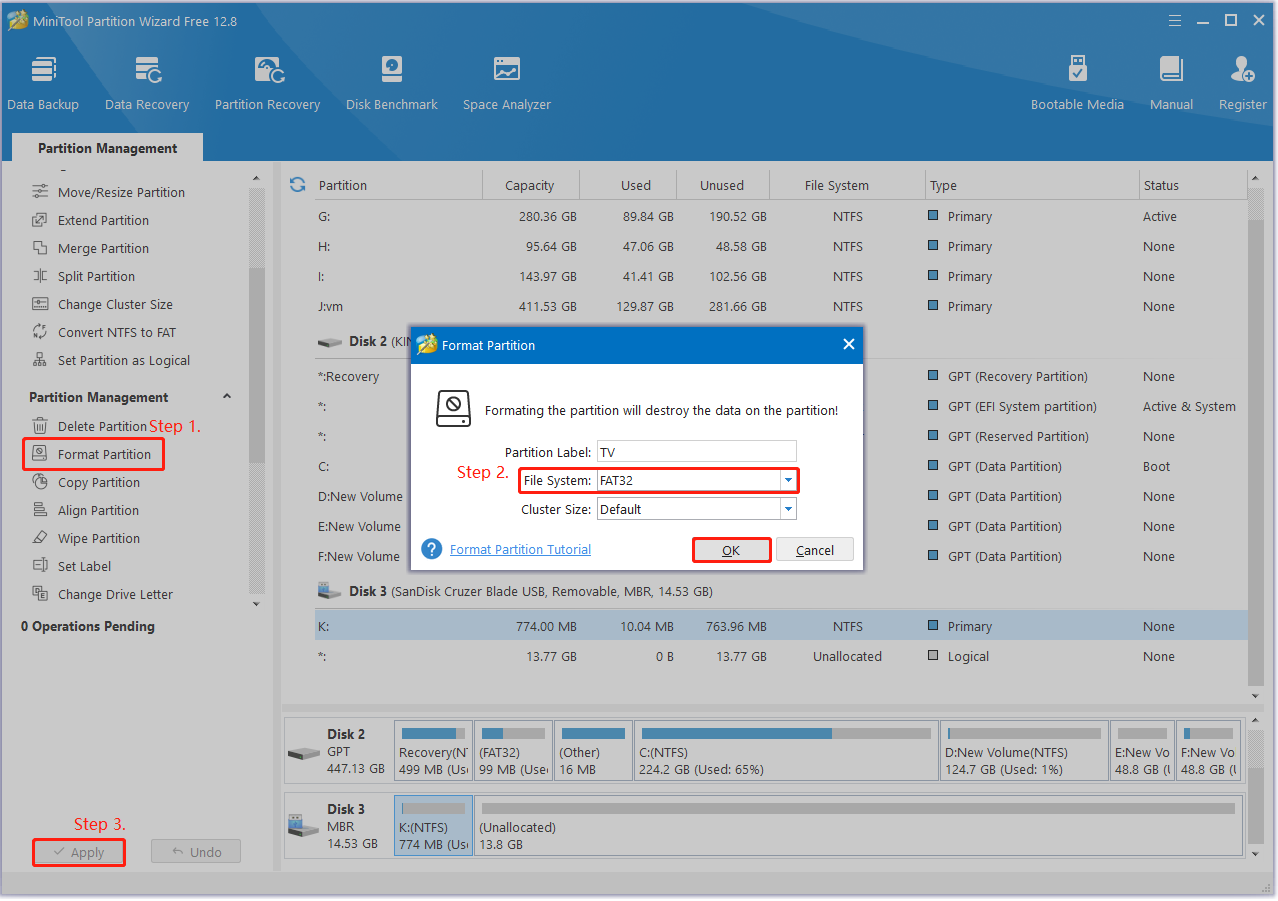Viewport: 1278px width, 901px height.
Task: Click the Apply button
Action: [79, 852]
